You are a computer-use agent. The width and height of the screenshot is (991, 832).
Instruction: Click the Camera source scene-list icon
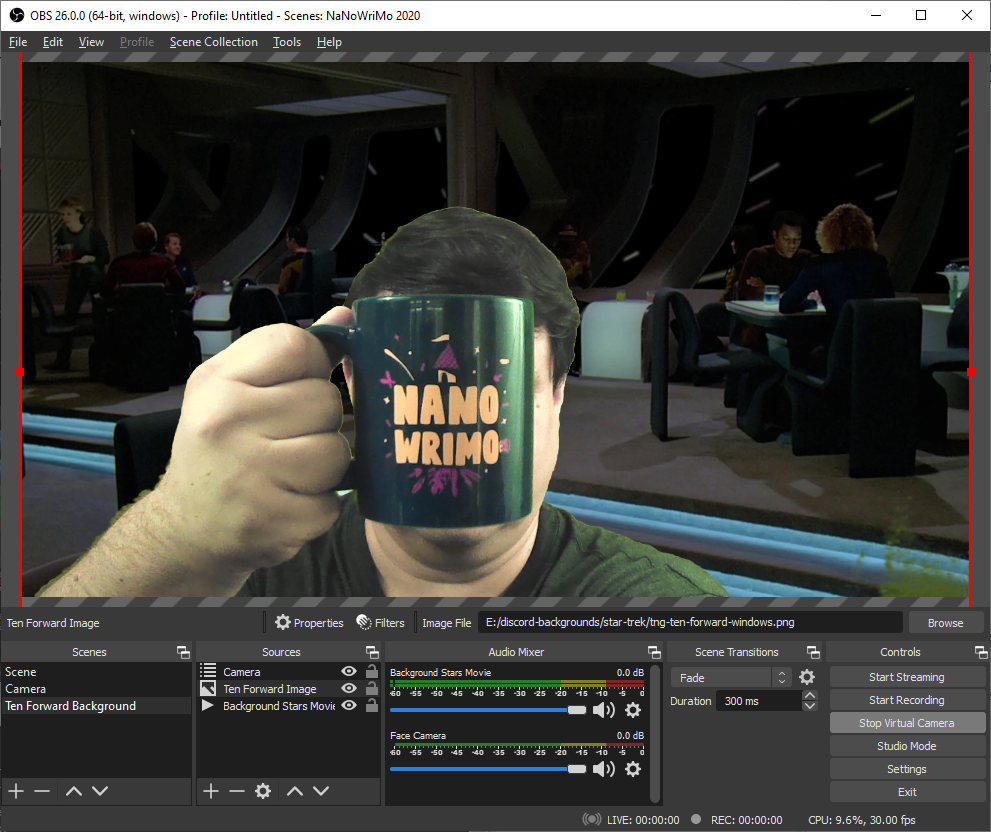pos(208,671)
